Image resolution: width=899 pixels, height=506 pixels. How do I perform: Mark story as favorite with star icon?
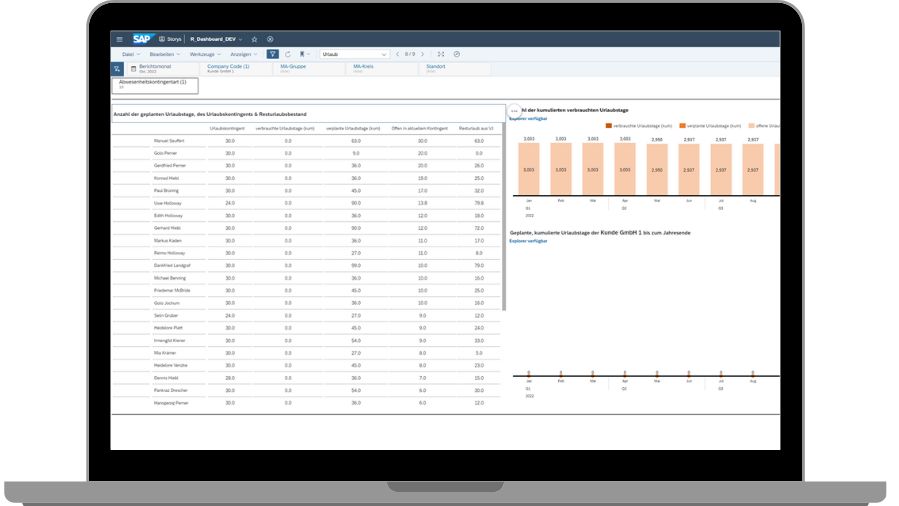pos(255,39)
